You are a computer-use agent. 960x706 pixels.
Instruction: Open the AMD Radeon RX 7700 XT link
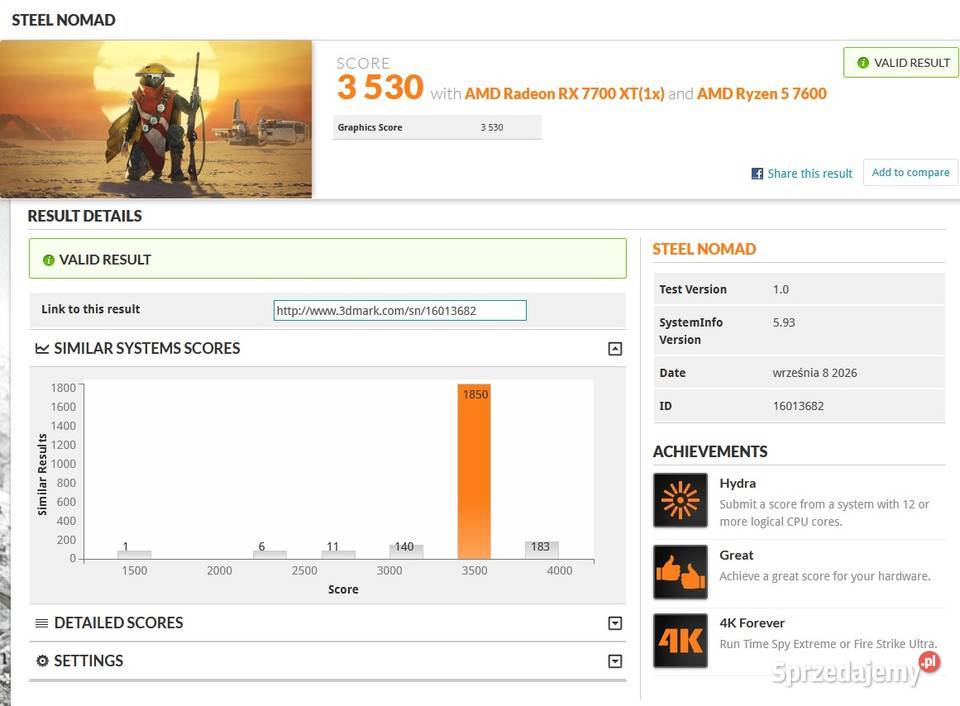coord(564,94)
